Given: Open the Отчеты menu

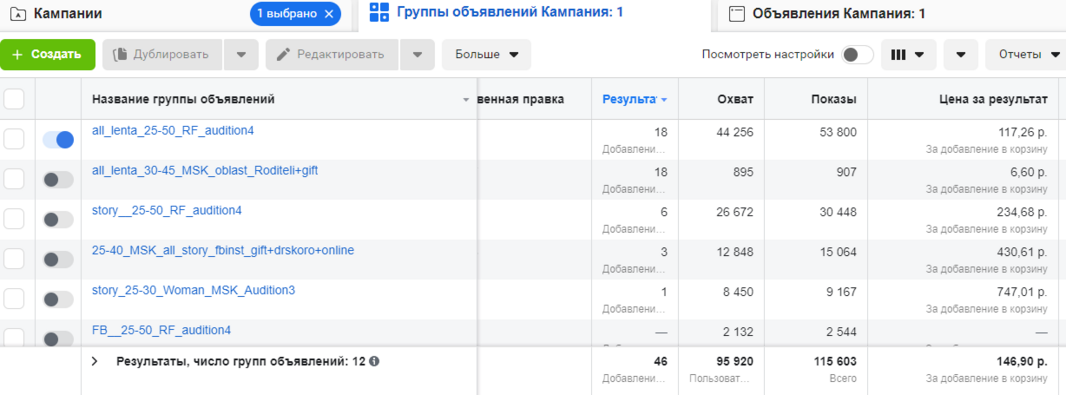Looking at the screenshot, I should click(x=1026, y=55).
